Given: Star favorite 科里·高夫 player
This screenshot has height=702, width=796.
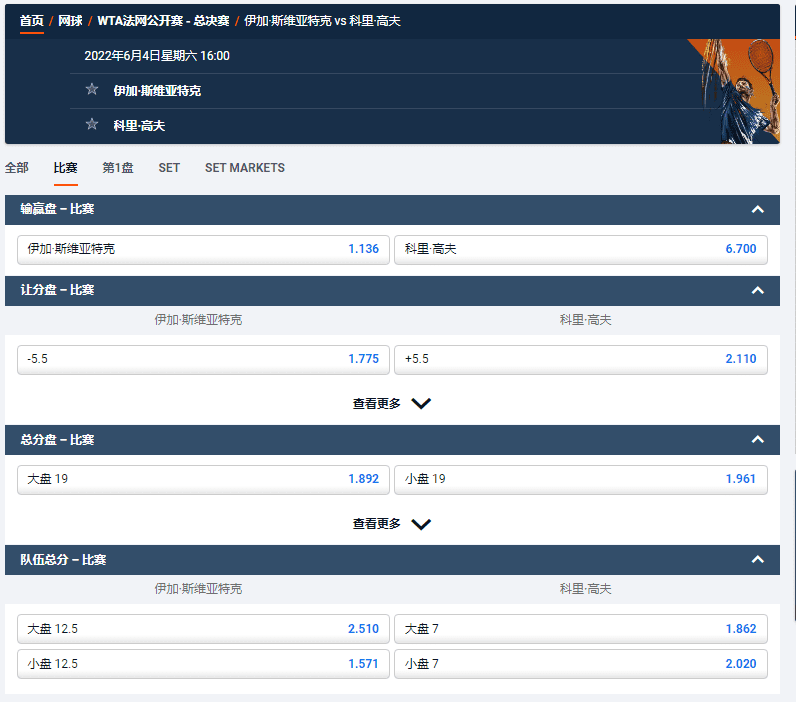Looking at the screenshot, I should [x=92, y=125].
